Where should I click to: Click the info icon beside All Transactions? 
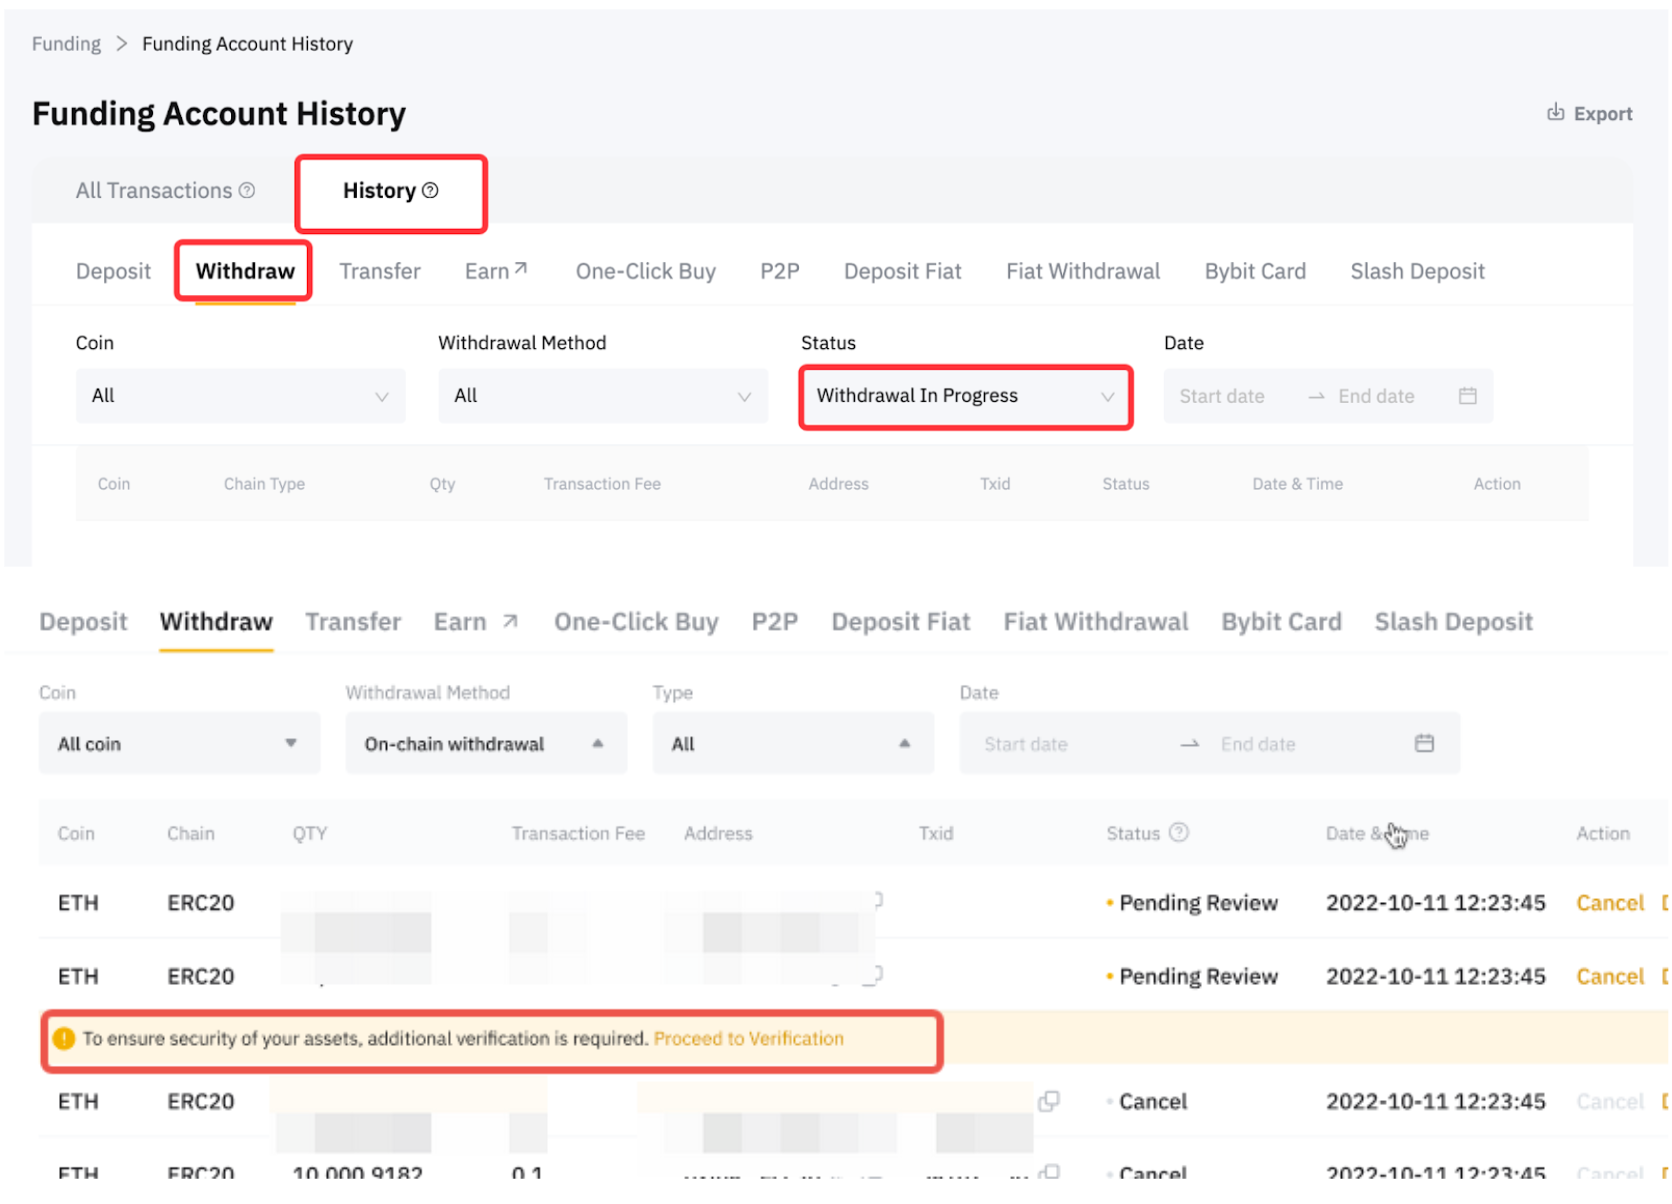tap(247, 190)
